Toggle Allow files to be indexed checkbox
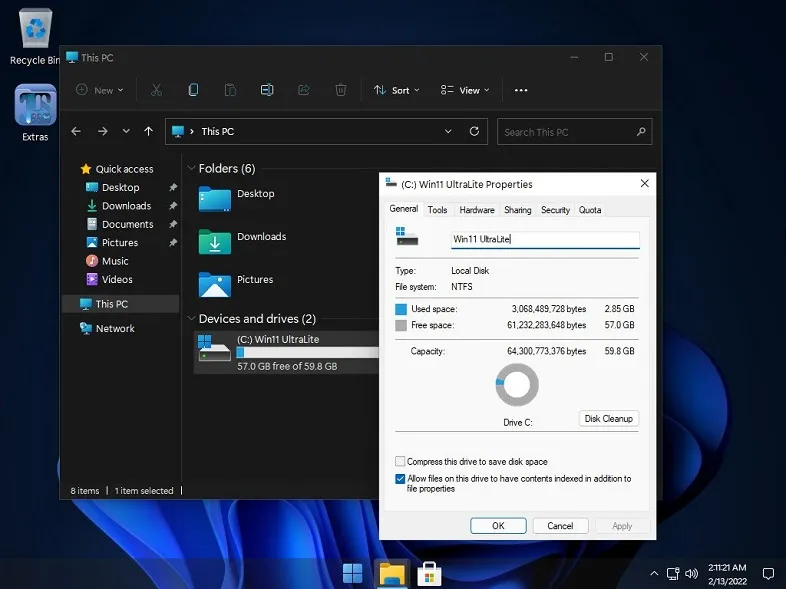 (x=400, y=479)
